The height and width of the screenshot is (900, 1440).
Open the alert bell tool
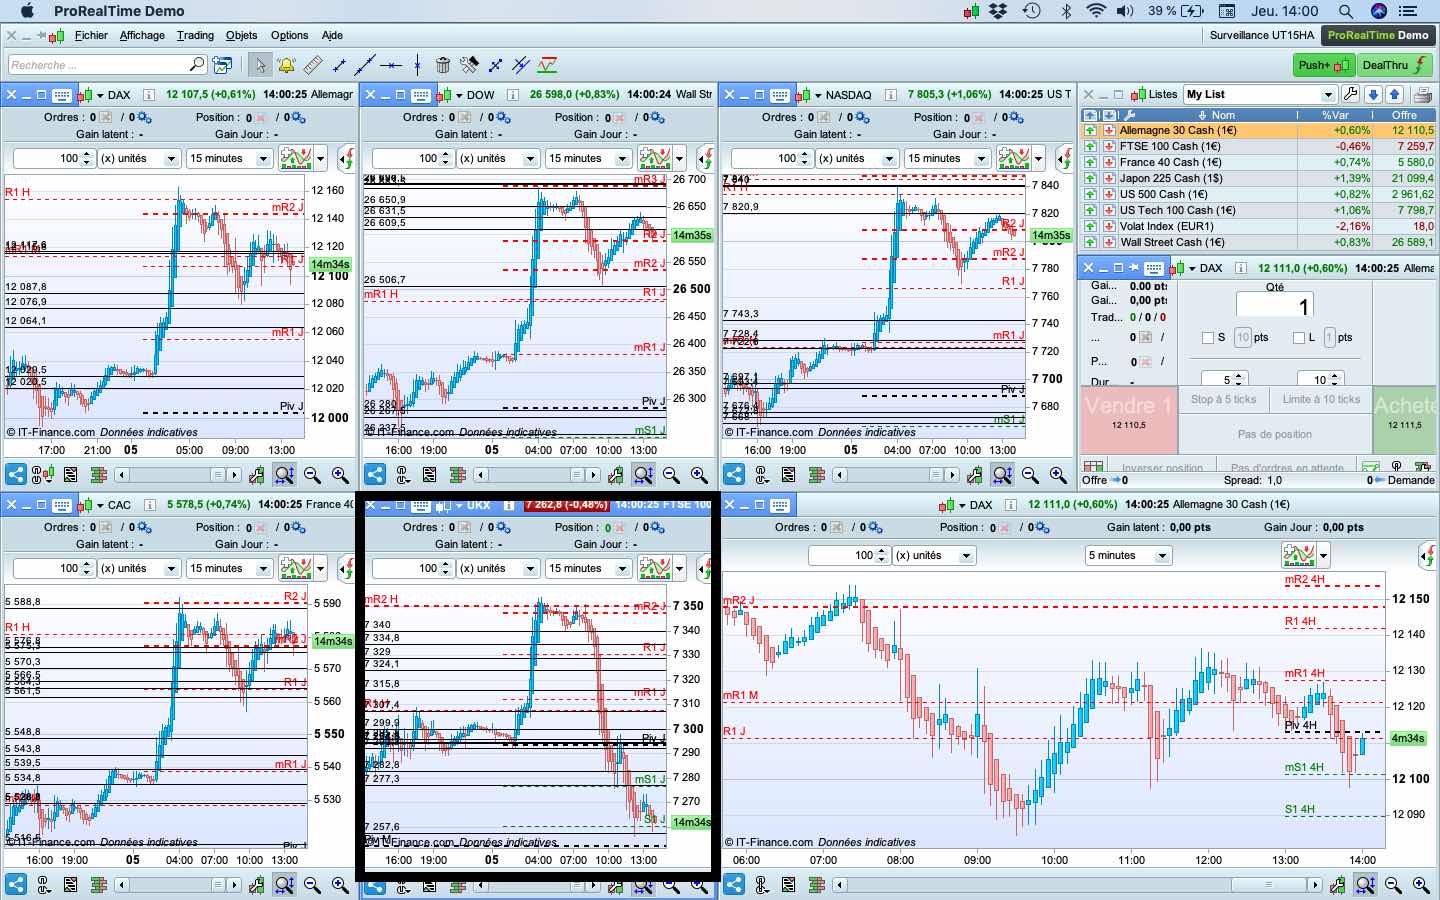pos(286,65)
